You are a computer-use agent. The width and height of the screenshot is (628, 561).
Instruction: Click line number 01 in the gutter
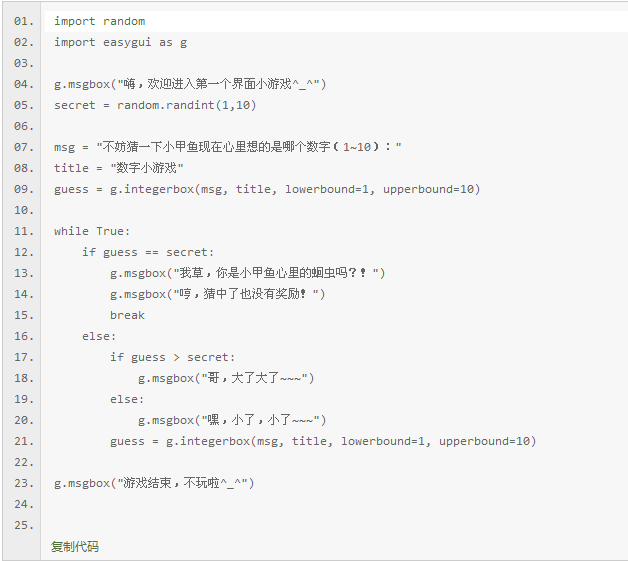point(24,21)
